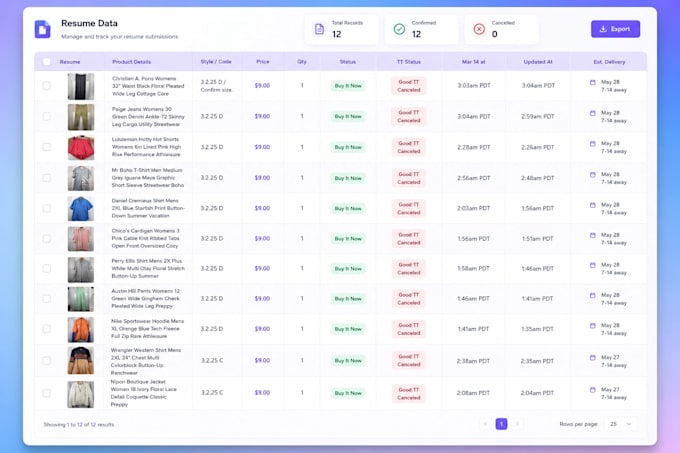This screenshot has height=453, width=680.
Task: Click calendar icon in Perry Ellis row
Action: coord(593,265)
